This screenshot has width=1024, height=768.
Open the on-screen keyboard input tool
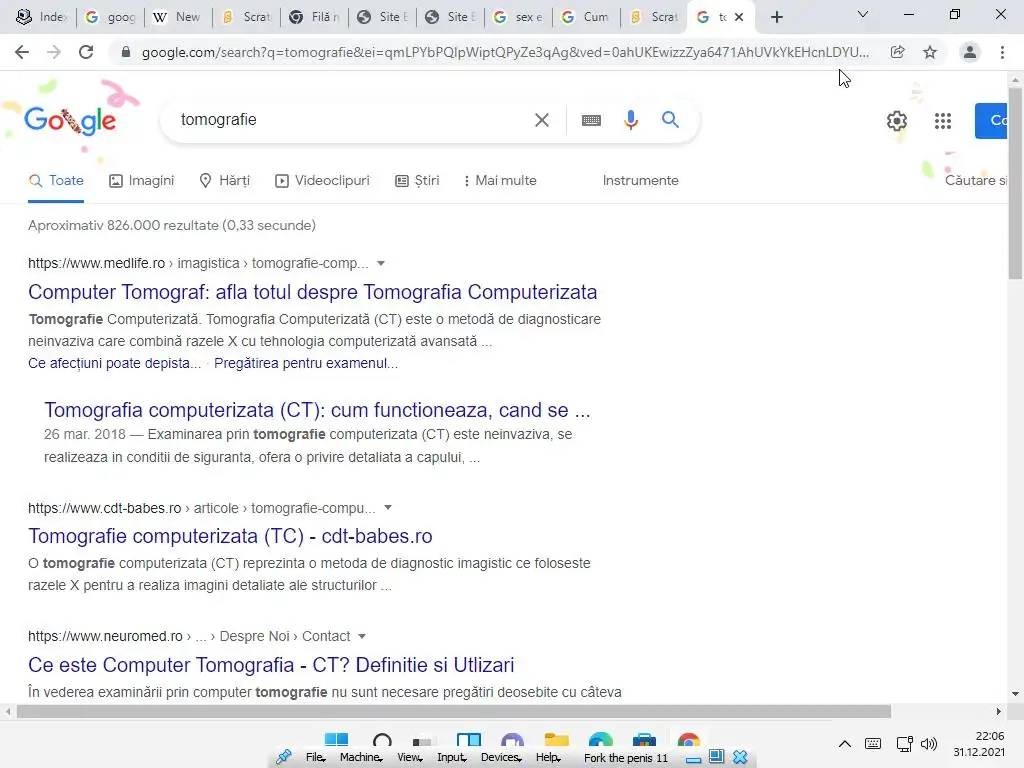[591, 120]
